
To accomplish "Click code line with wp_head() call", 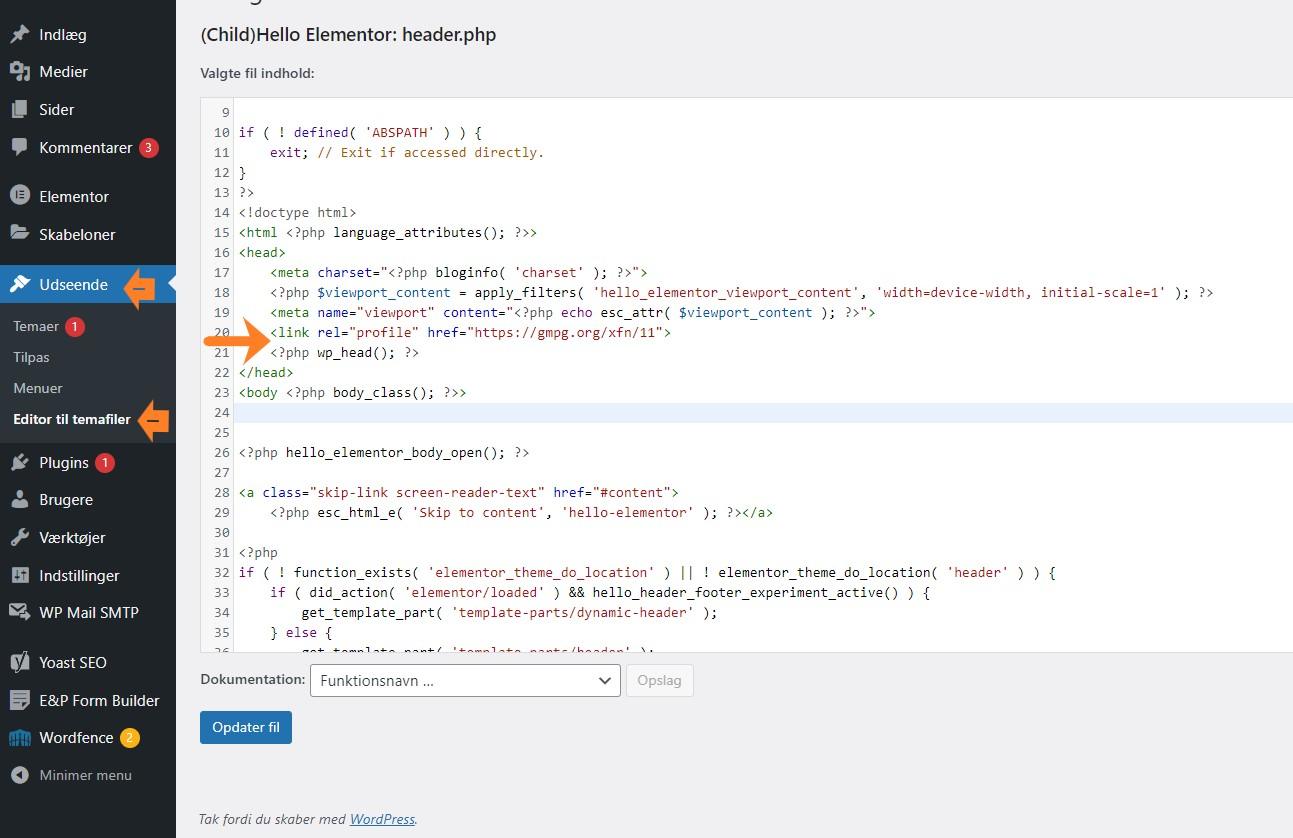I will (x=344, y=352).
